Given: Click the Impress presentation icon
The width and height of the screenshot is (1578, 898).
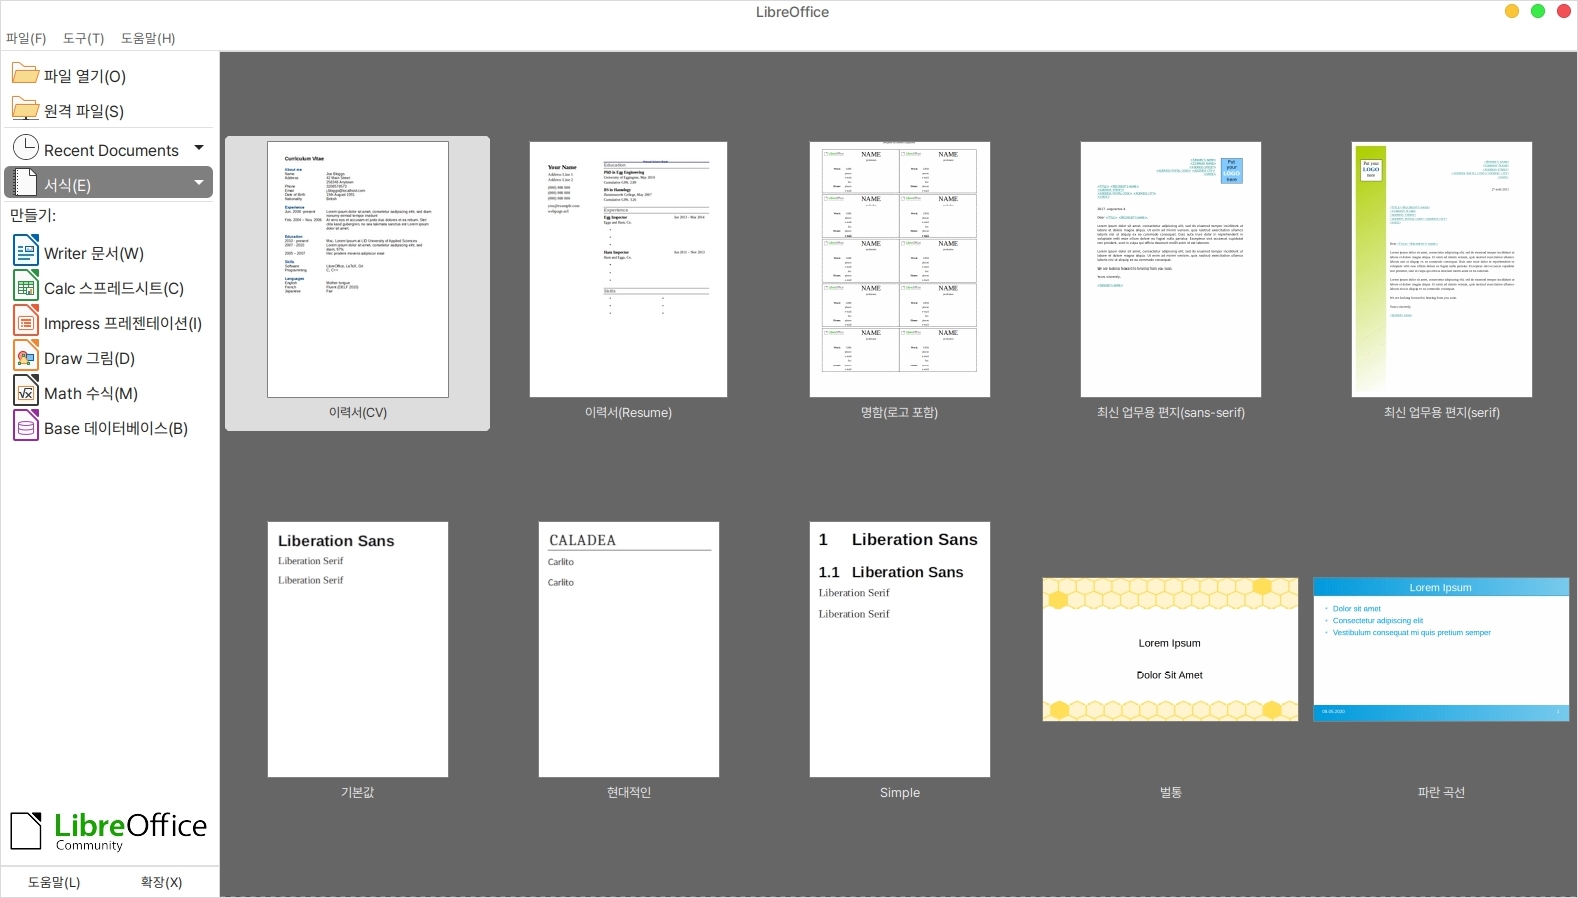Looking at the screenshot, I should (26, 322).
